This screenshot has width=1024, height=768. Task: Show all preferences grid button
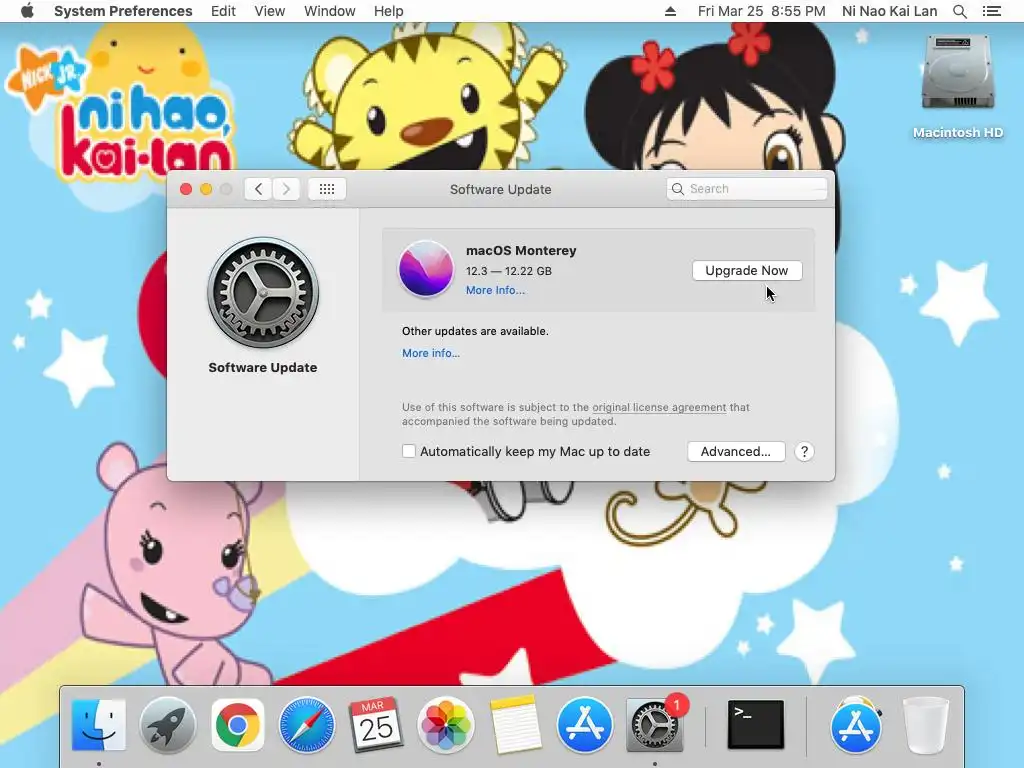327,189
